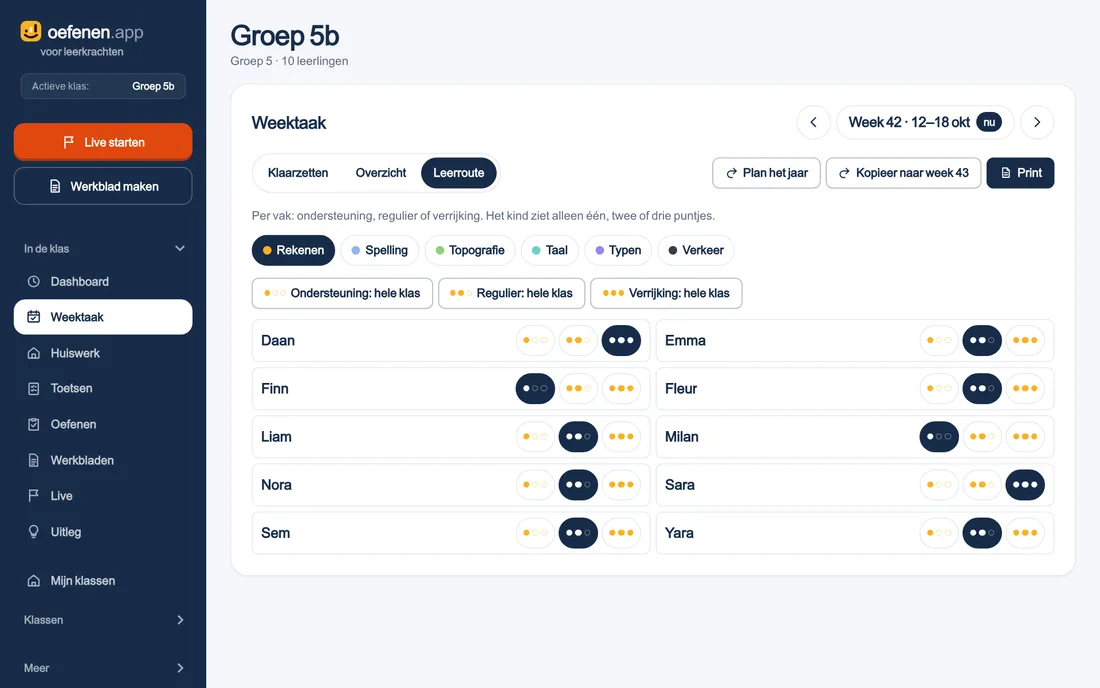
Task: Click the Werkbladen document icon
Action: click(x=33, y=460)
